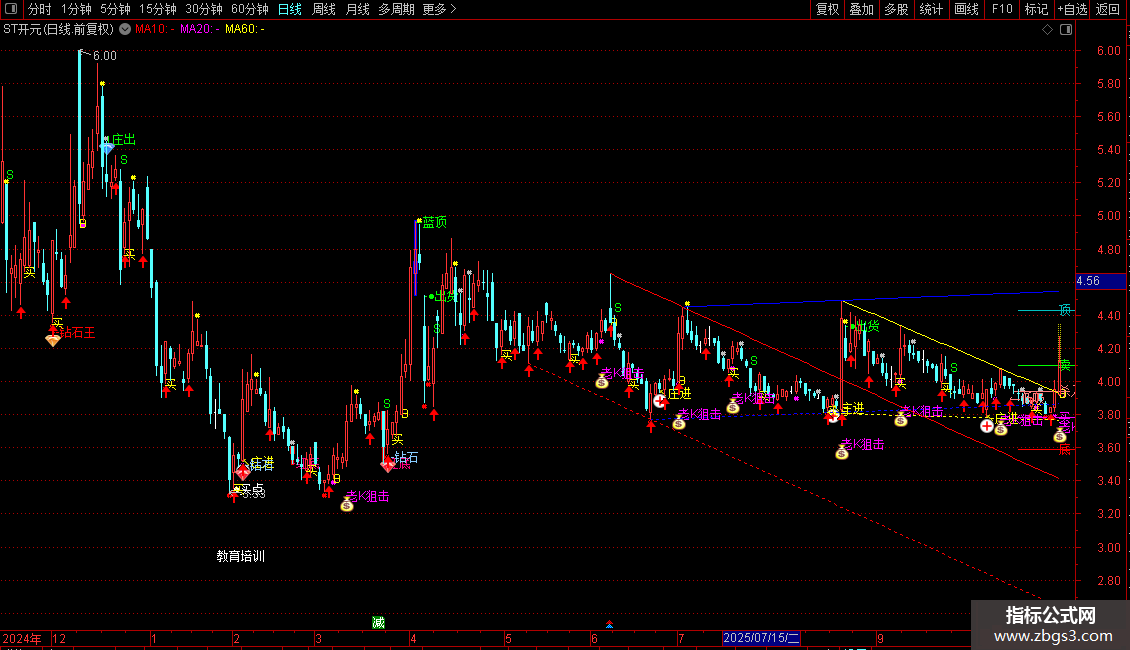The width and height of the screenshot is (1130, 650).
Task: Click the small event marker near June
Action: coord(609,624)
